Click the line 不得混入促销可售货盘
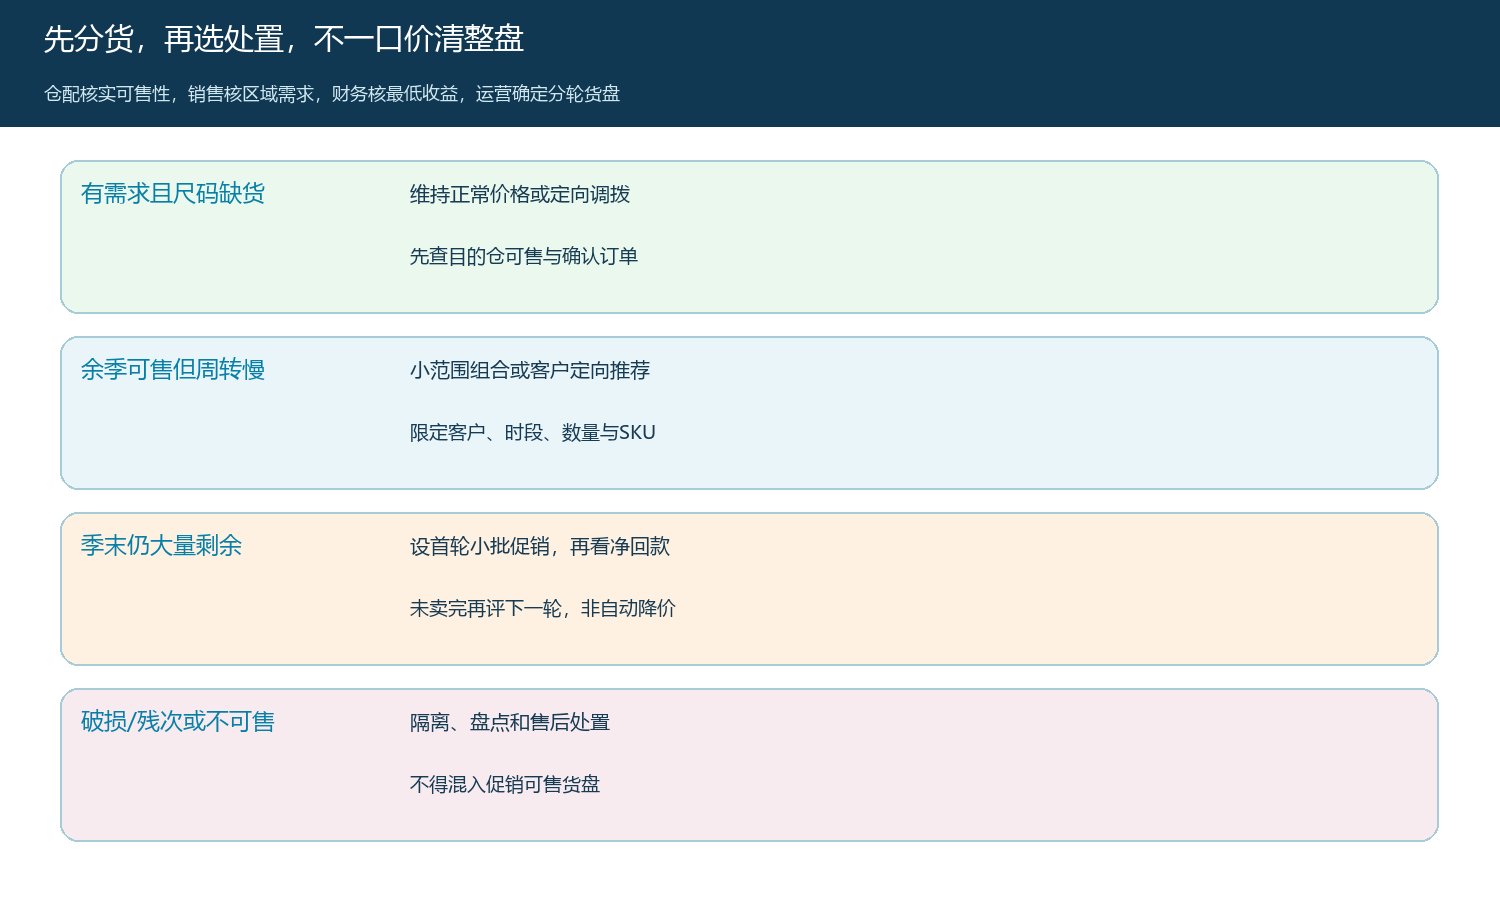This screenshot has height=920, width=1500. (x=505, y=785)
